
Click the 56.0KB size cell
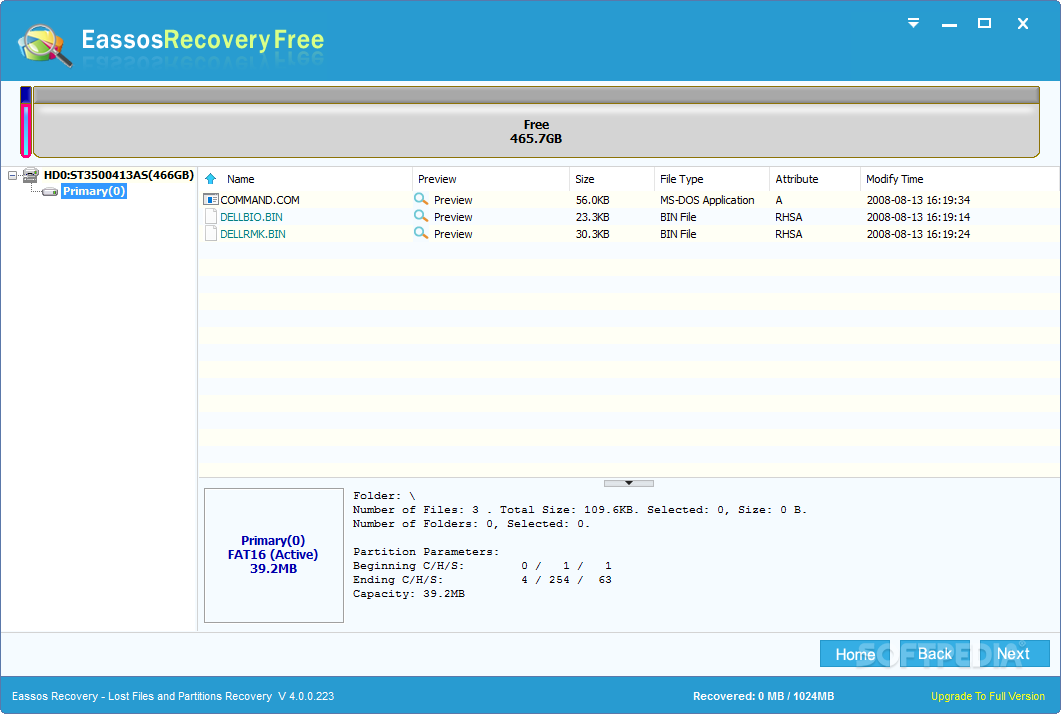[593, 200]
